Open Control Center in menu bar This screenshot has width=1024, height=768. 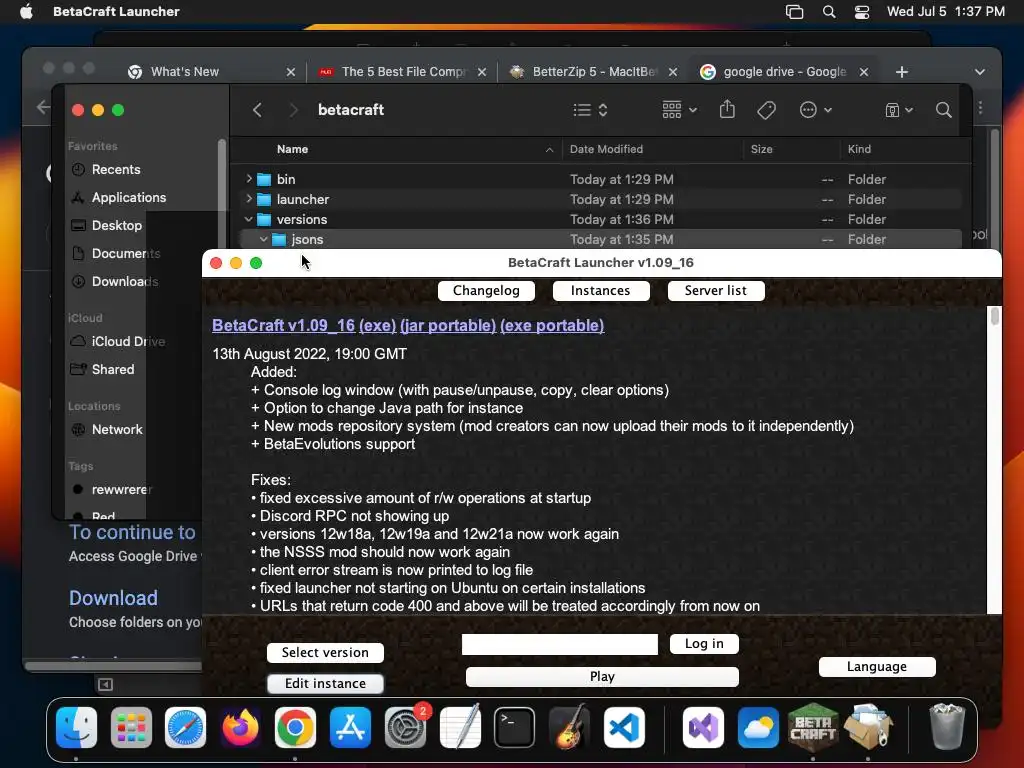(x=862, y=12)
